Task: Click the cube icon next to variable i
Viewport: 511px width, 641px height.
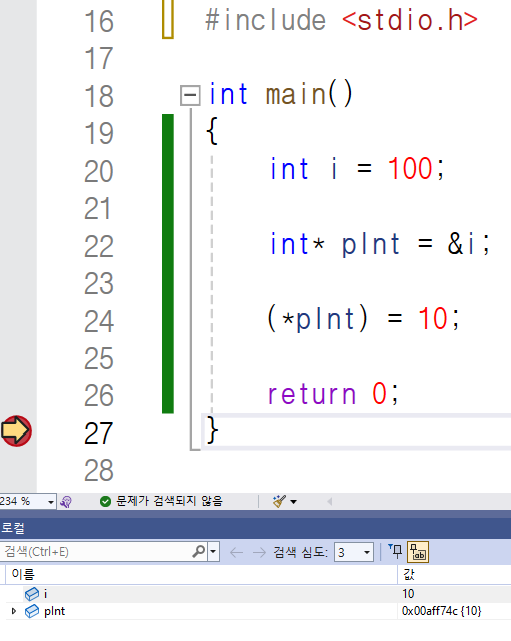Action: (32, 594)
